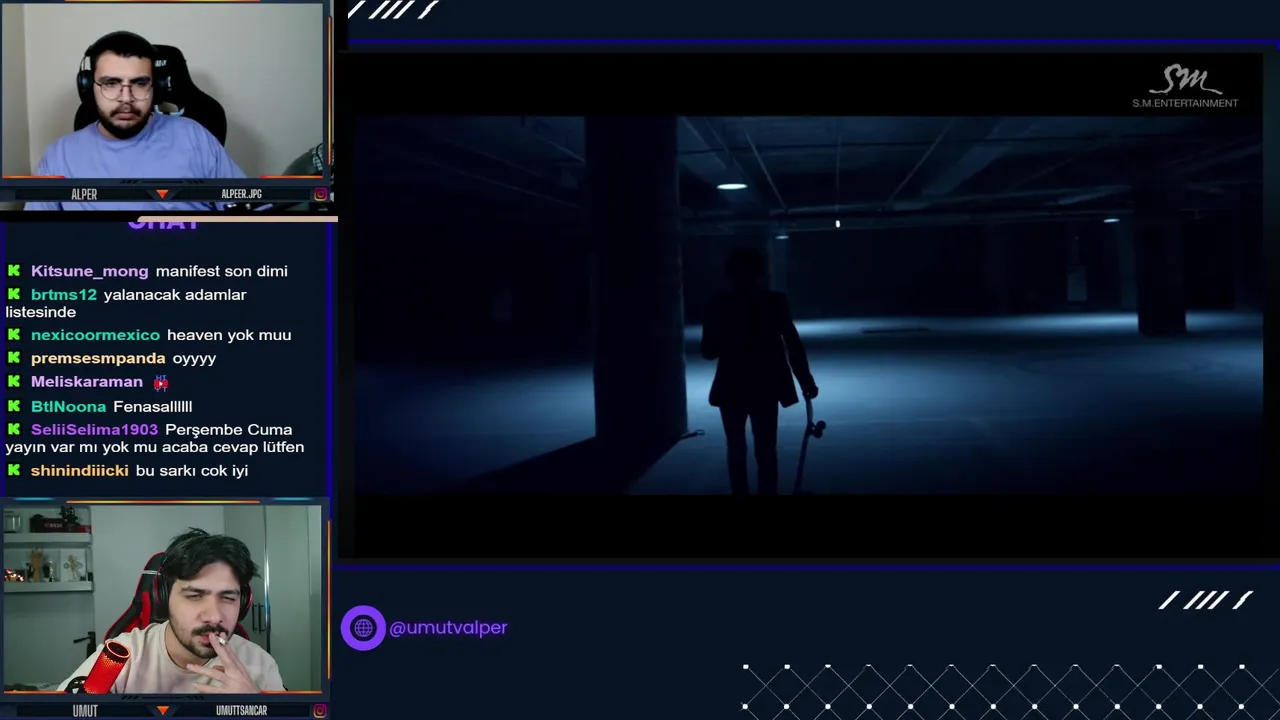Click the UMUT name label
The height and width of the screenshot is (720, 1280).
85,711
